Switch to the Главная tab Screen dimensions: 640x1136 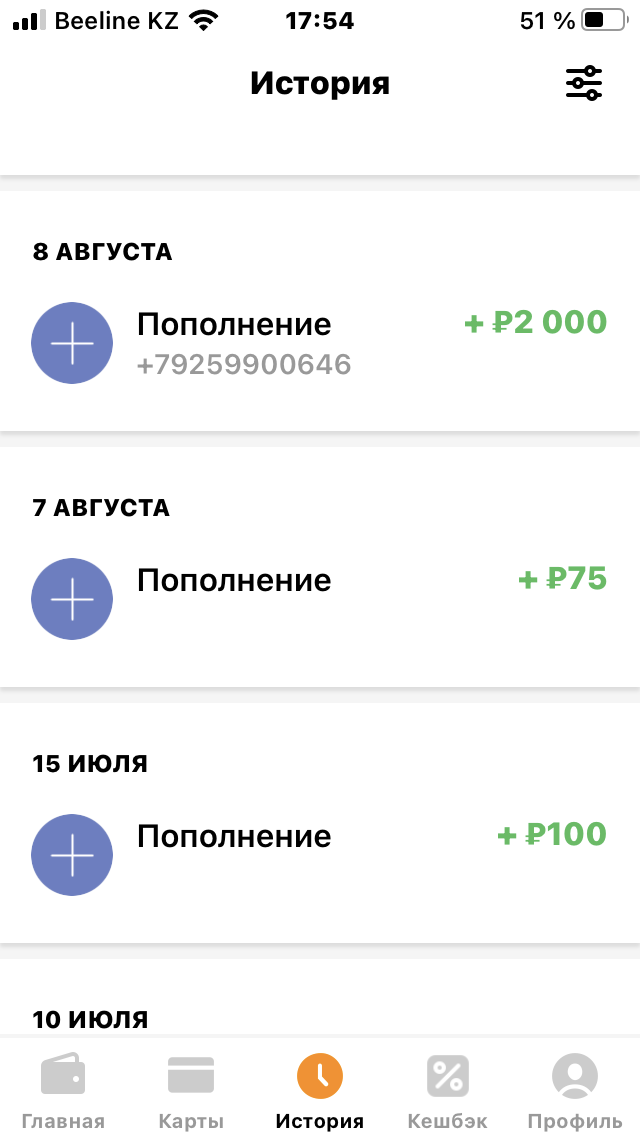(63, 1121)
